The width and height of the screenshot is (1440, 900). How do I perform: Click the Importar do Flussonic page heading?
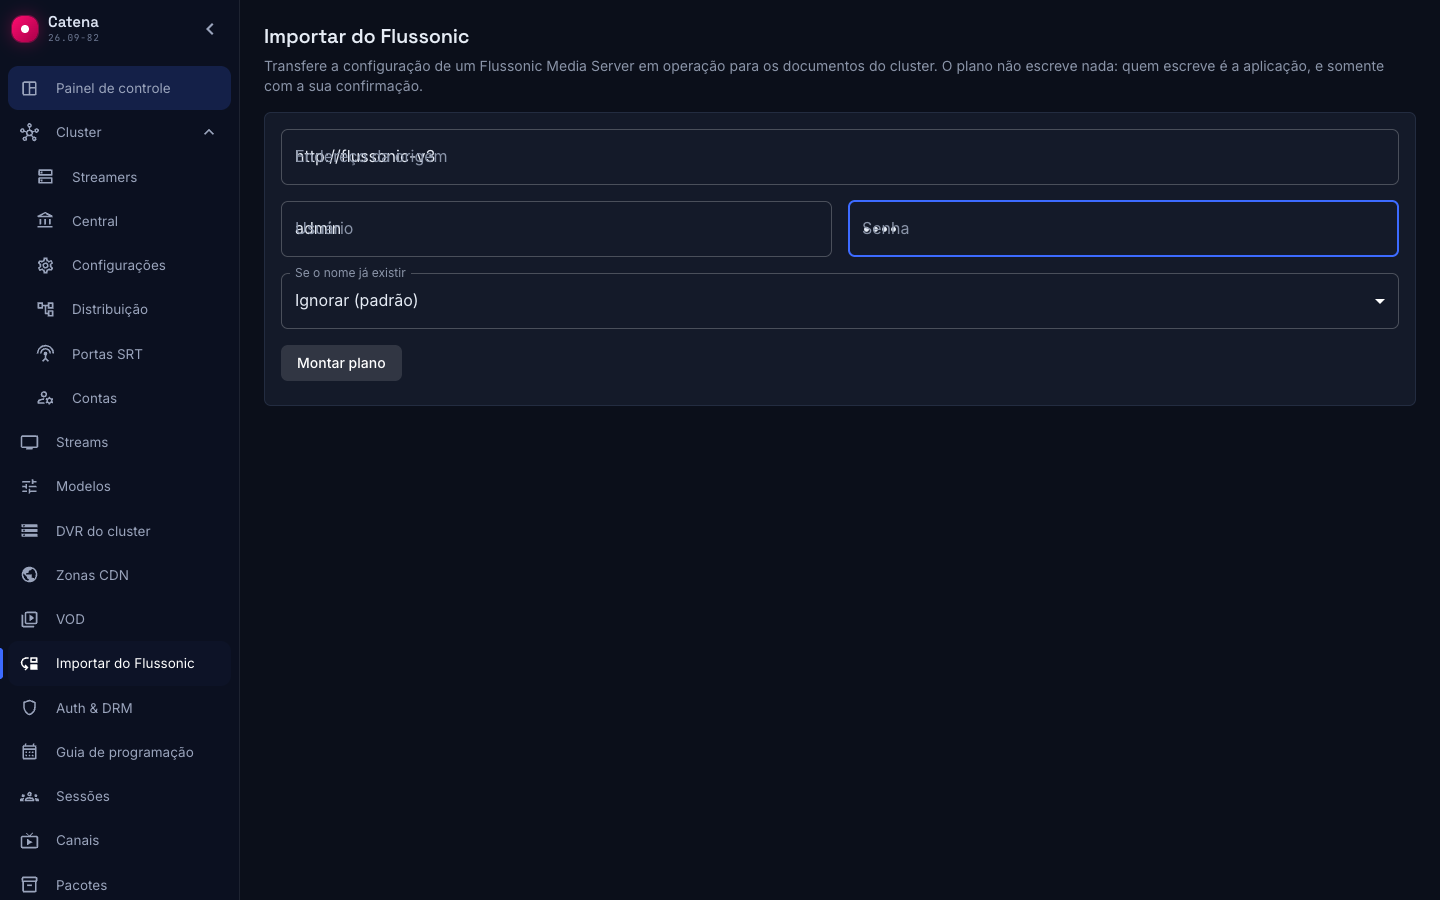[366, 36]
